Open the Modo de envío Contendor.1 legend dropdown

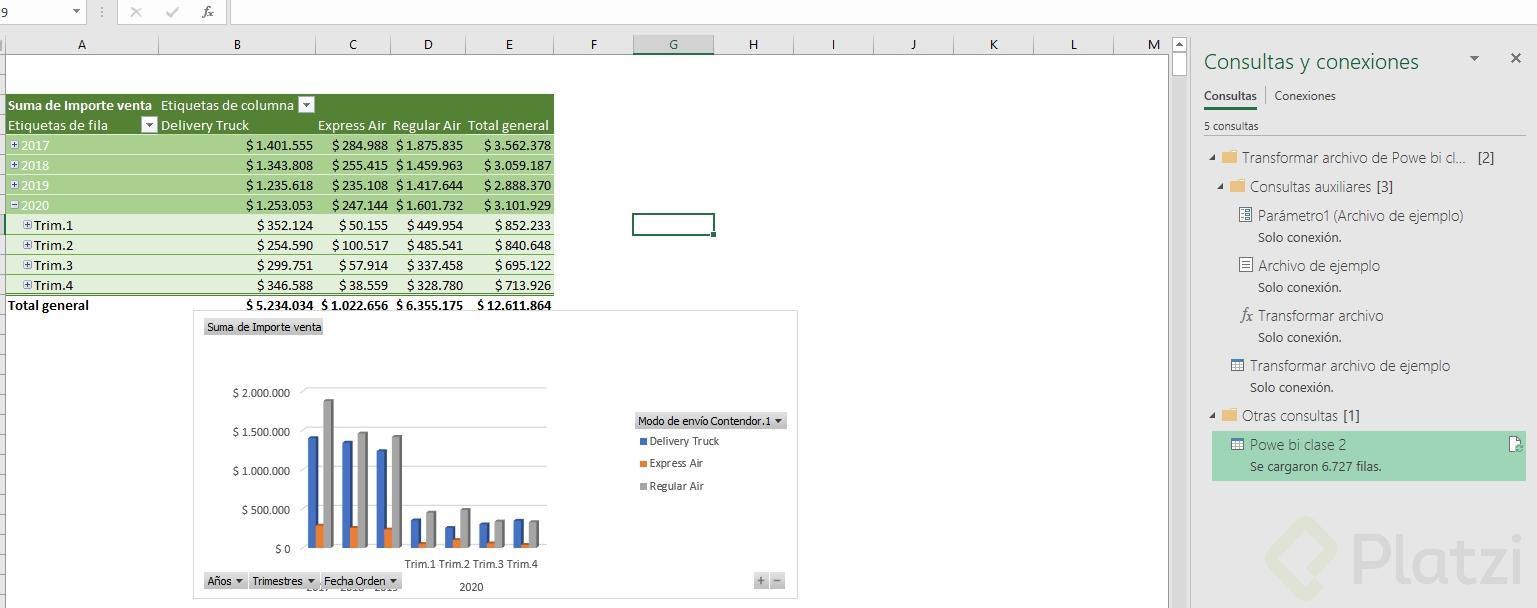click(x=711, y=421)
